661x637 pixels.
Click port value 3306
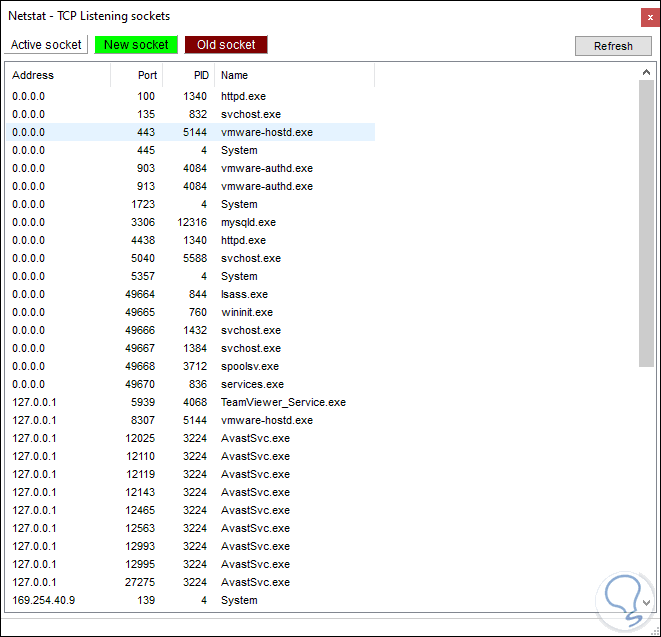[x=143, y=222]
